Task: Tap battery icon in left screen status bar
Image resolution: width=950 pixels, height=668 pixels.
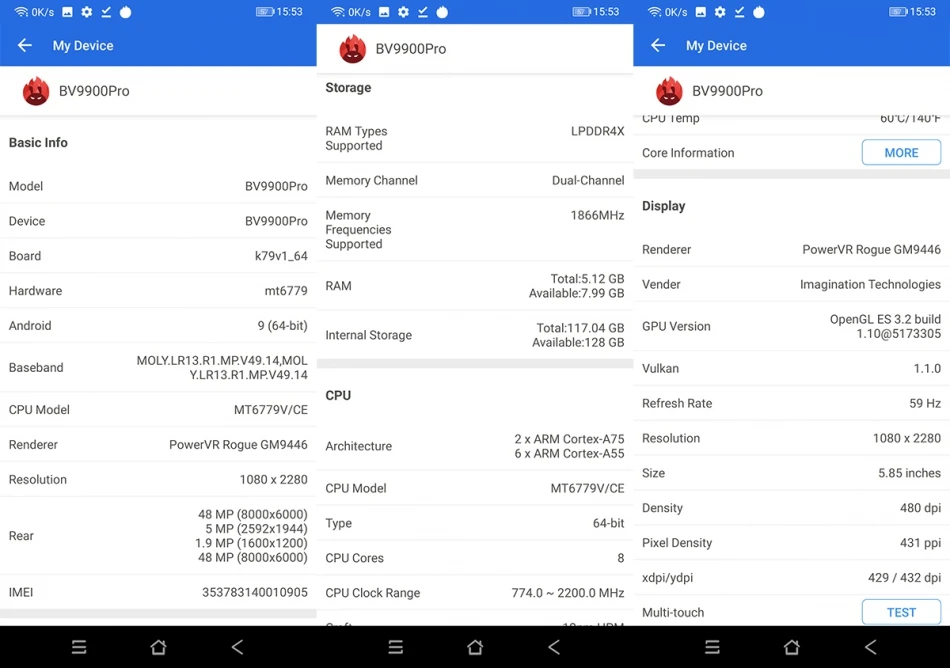Action: (x=265, y=12)
